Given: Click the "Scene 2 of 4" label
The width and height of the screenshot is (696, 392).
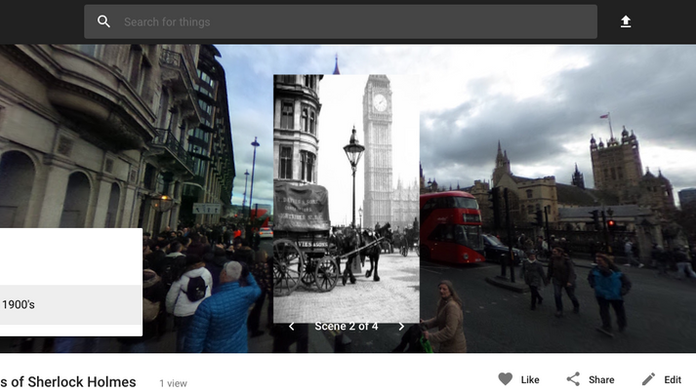Looking at the screenshot, I should click(346, 327).
